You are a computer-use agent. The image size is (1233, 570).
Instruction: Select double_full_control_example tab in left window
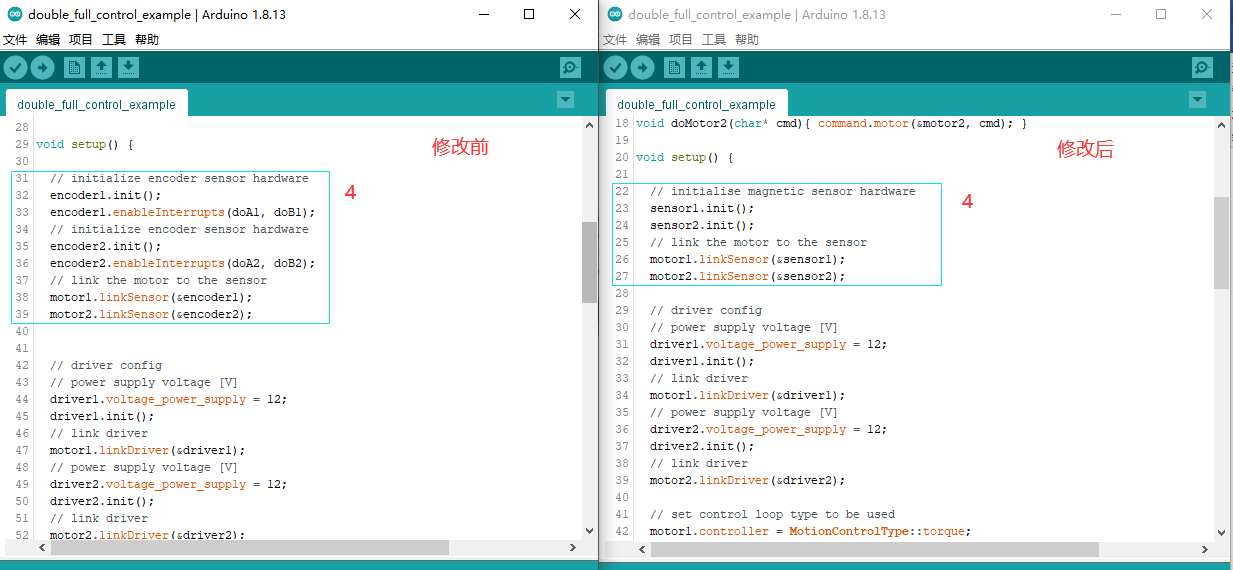tap(96, 104)
